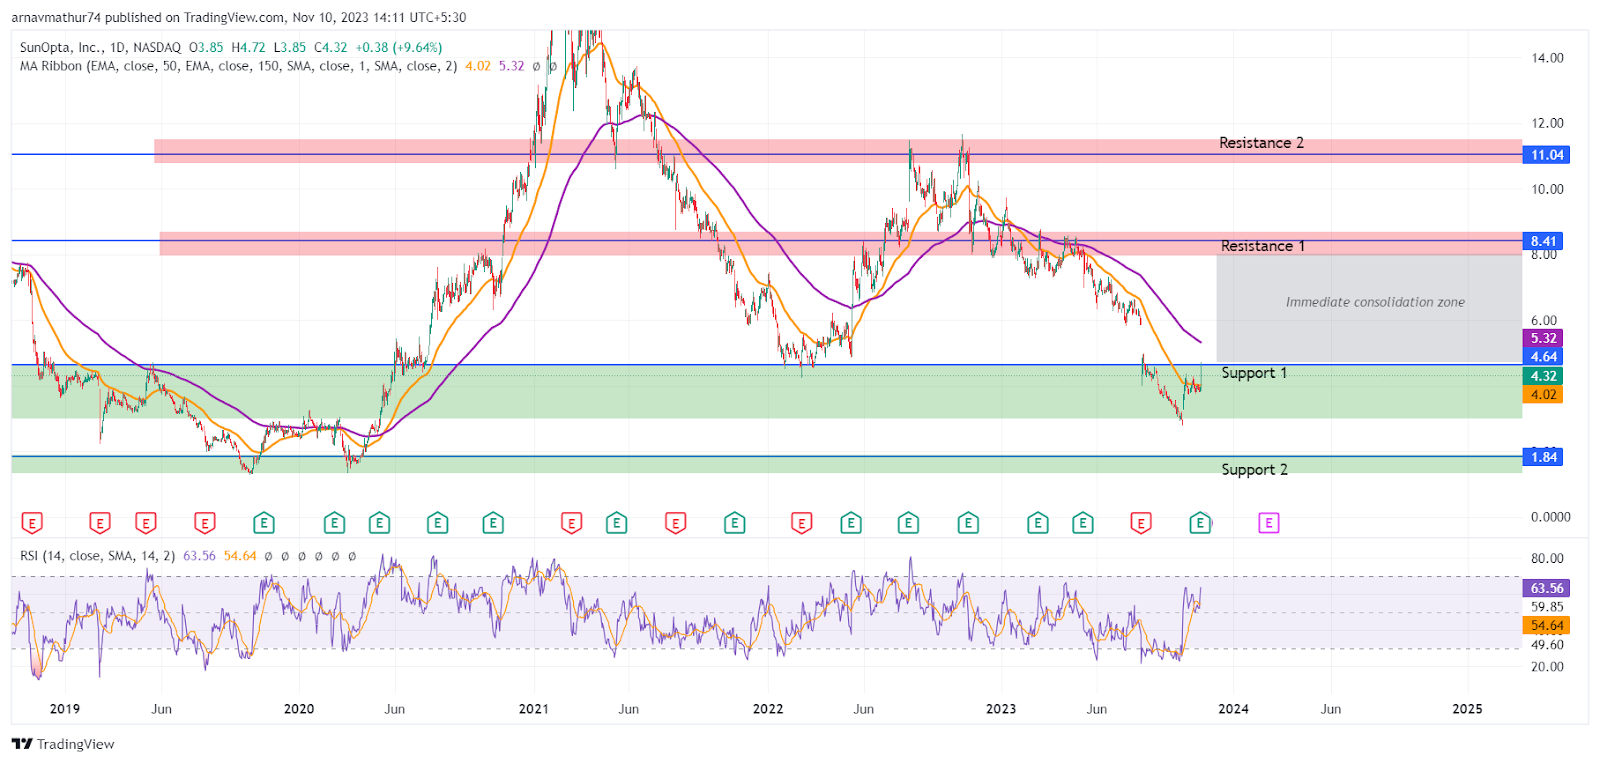1600x763 pixels.
Task: Click the publisher line starting with arnavmathur74
Action: [239, 17]
